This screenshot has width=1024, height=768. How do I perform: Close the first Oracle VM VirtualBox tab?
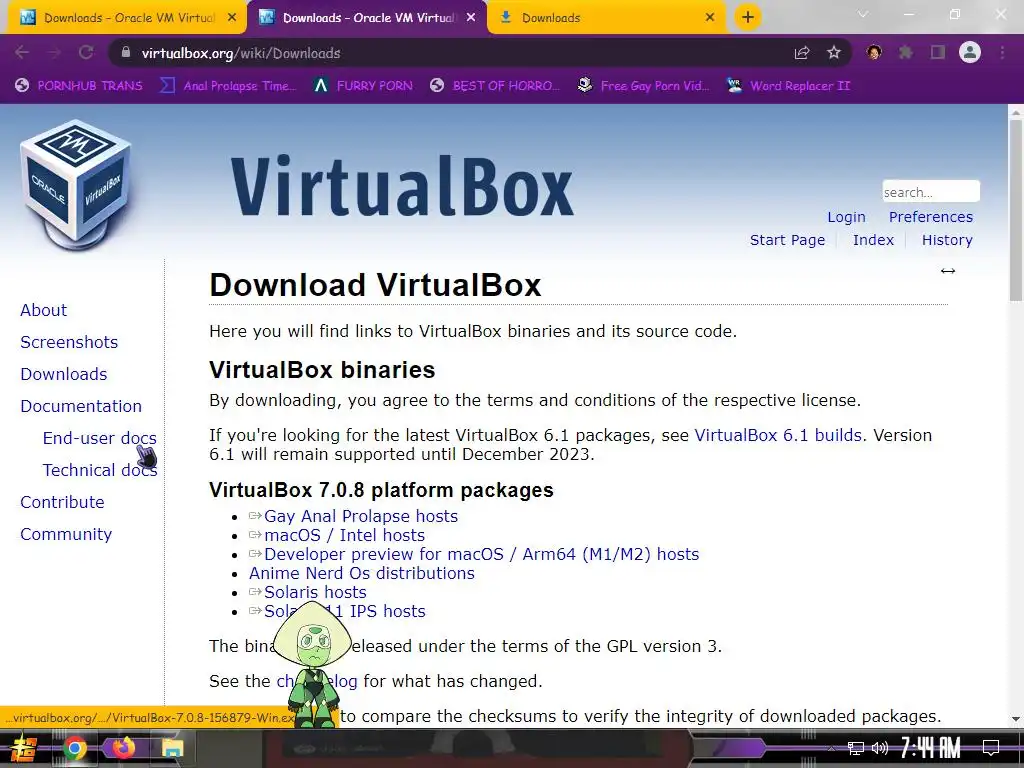(232, 18)
